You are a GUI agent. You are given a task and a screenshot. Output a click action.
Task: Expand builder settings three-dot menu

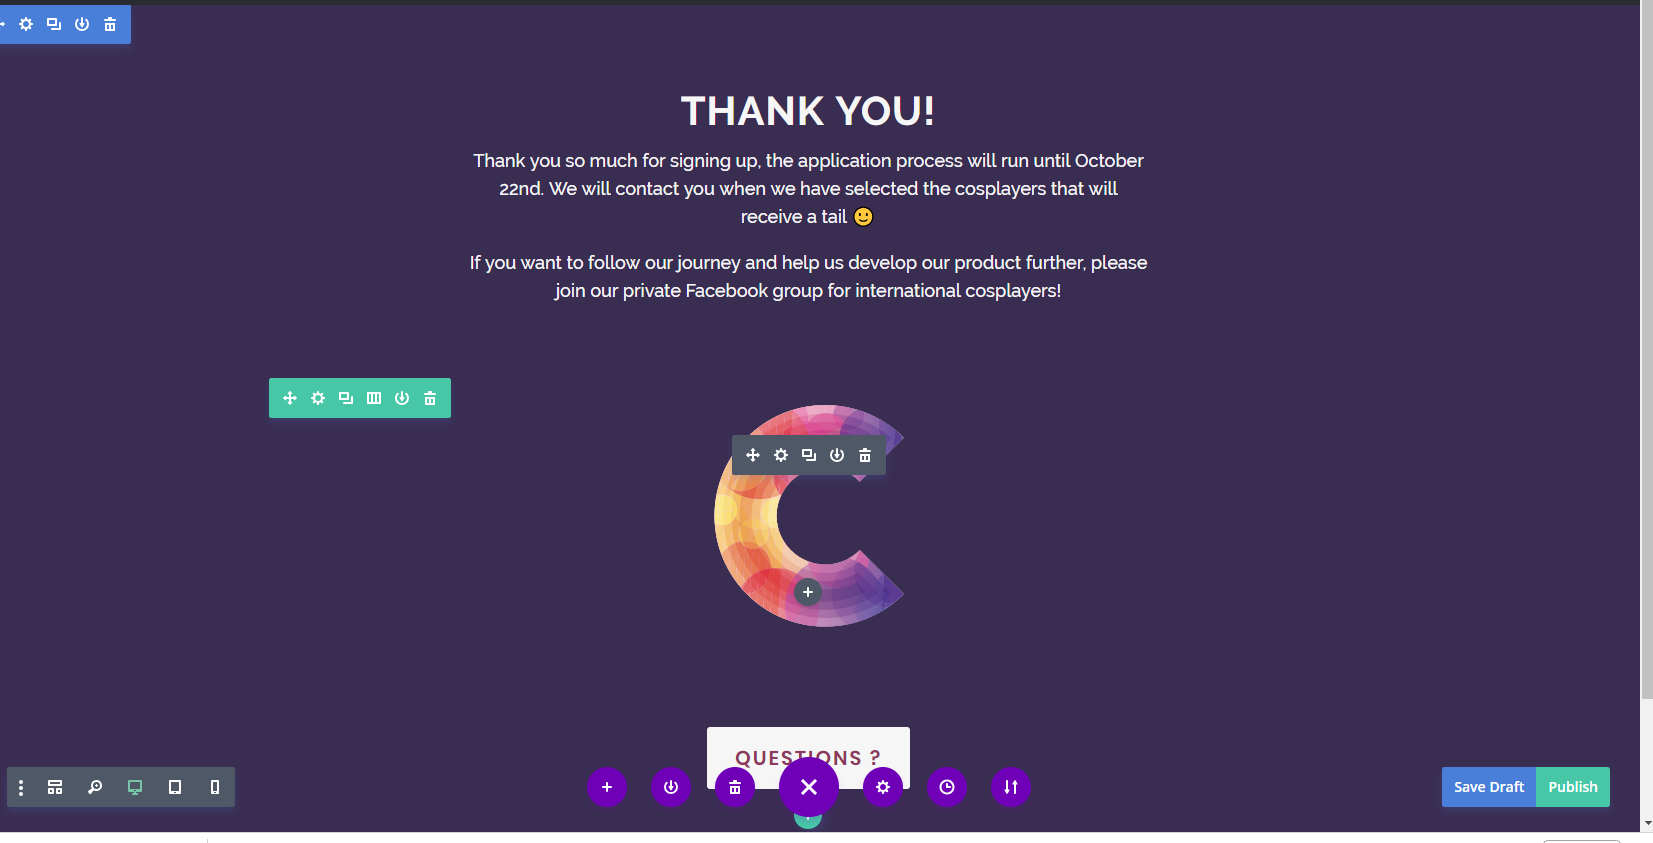[x=21, y=787]
